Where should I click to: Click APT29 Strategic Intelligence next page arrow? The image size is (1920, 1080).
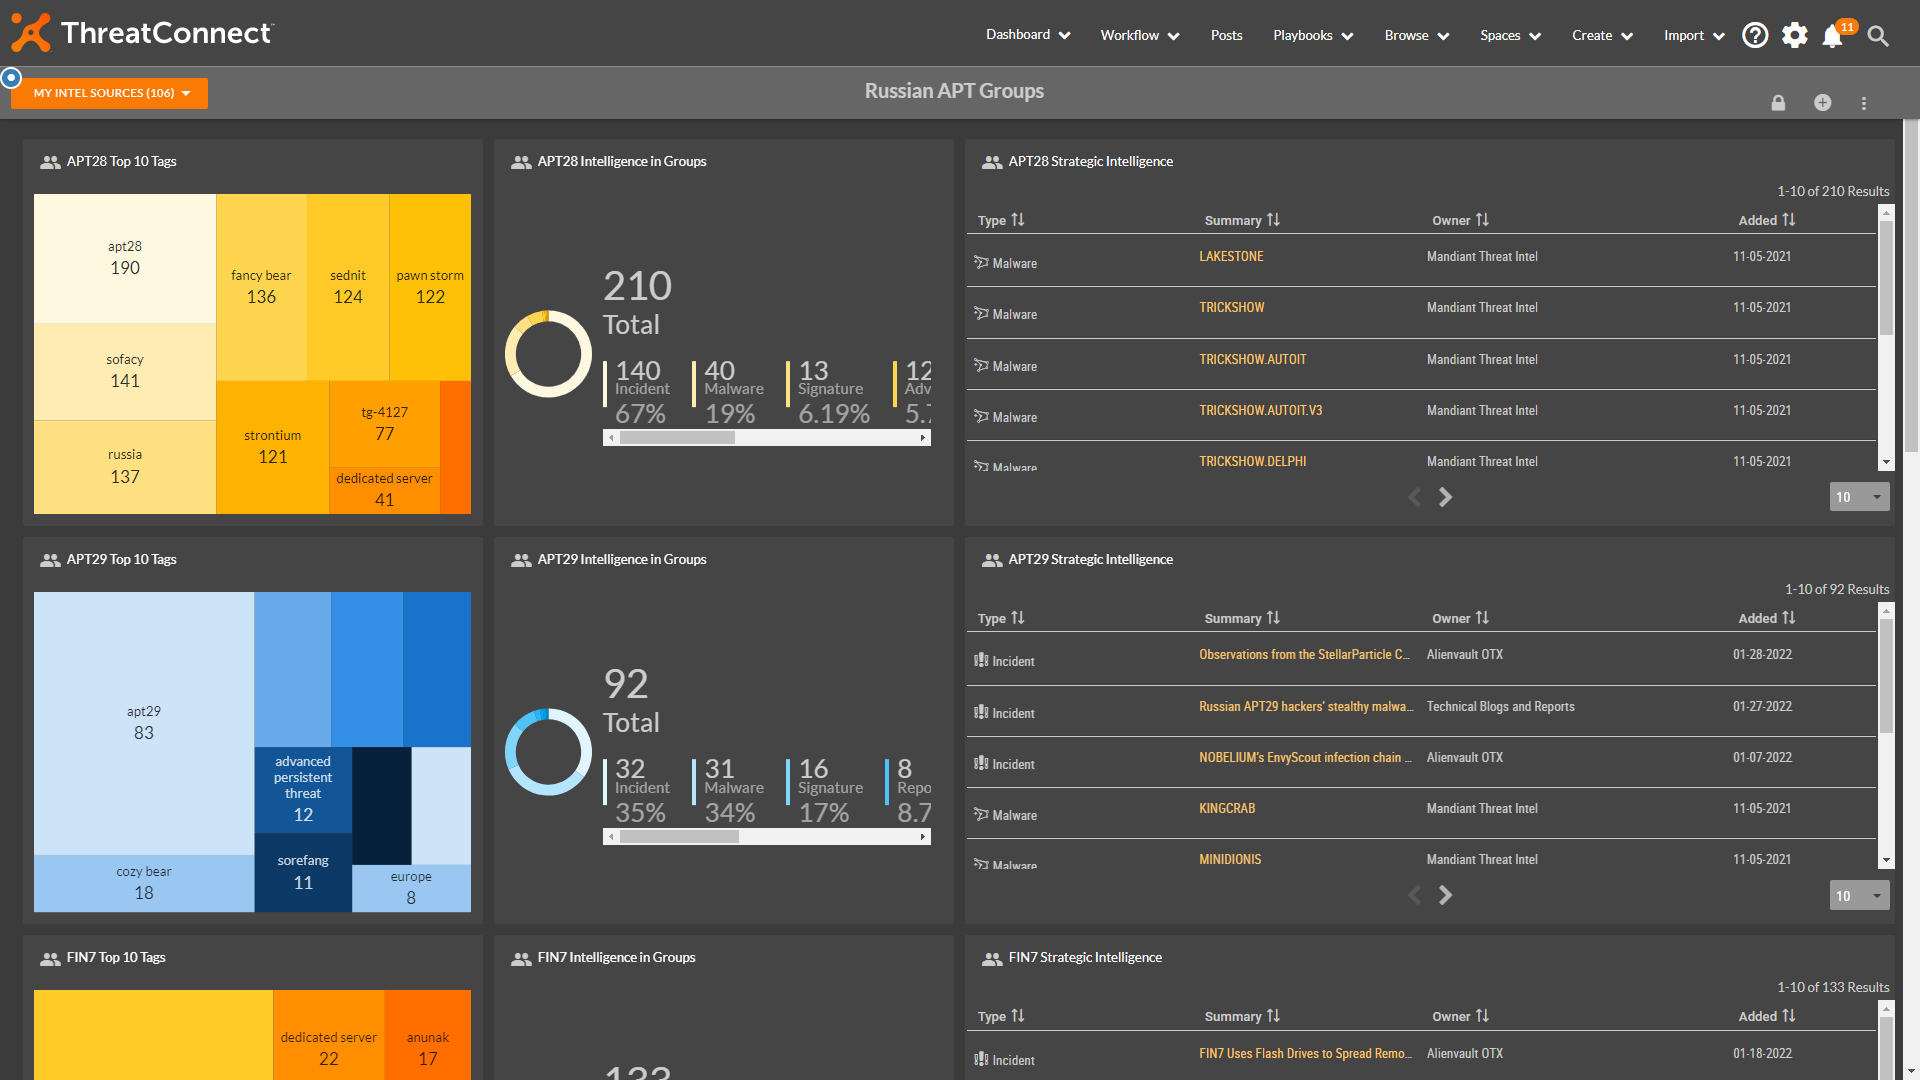point(1444,894)
